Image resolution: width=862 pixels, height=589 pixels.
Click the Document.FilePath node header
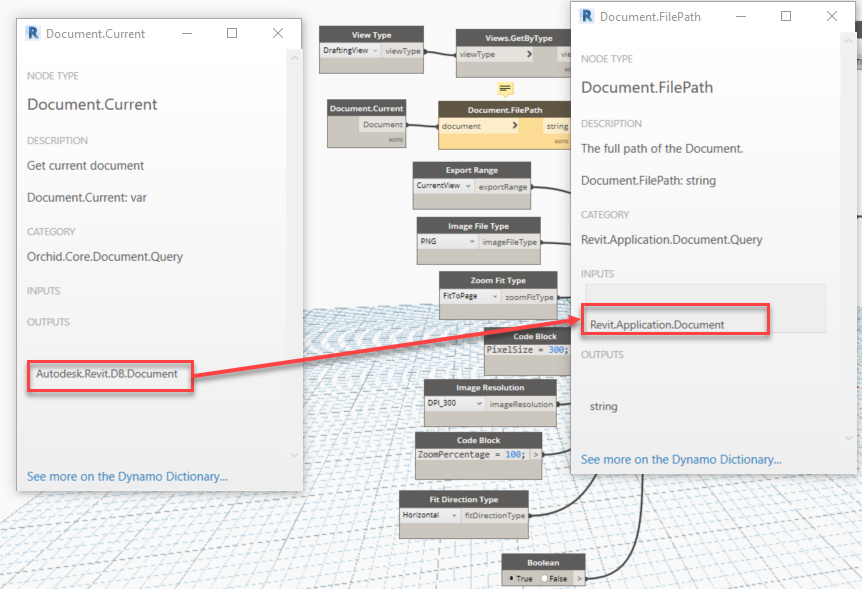coord(505,110)
